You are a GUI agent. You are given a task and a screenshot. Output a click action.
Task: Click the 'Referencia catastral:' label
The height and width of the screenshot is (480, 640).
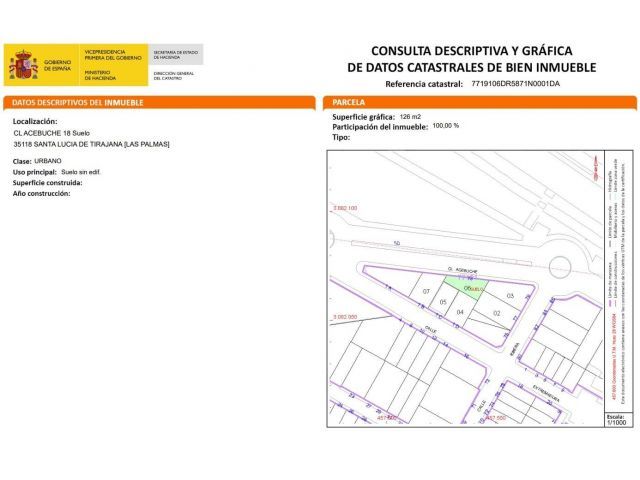(424, 84)
